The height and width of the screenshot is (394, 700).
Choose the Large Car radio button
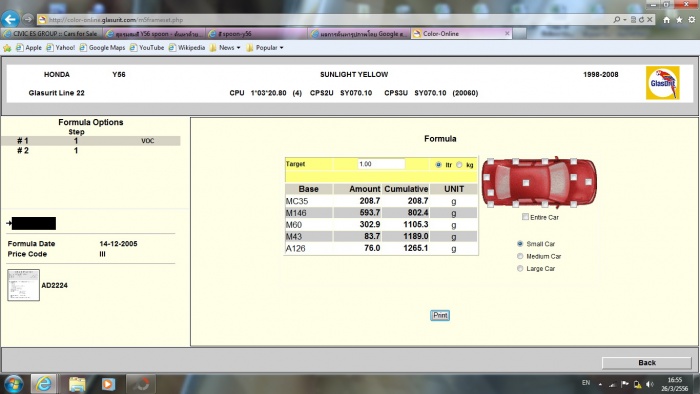pyautogui.click(x=520, y=269)
